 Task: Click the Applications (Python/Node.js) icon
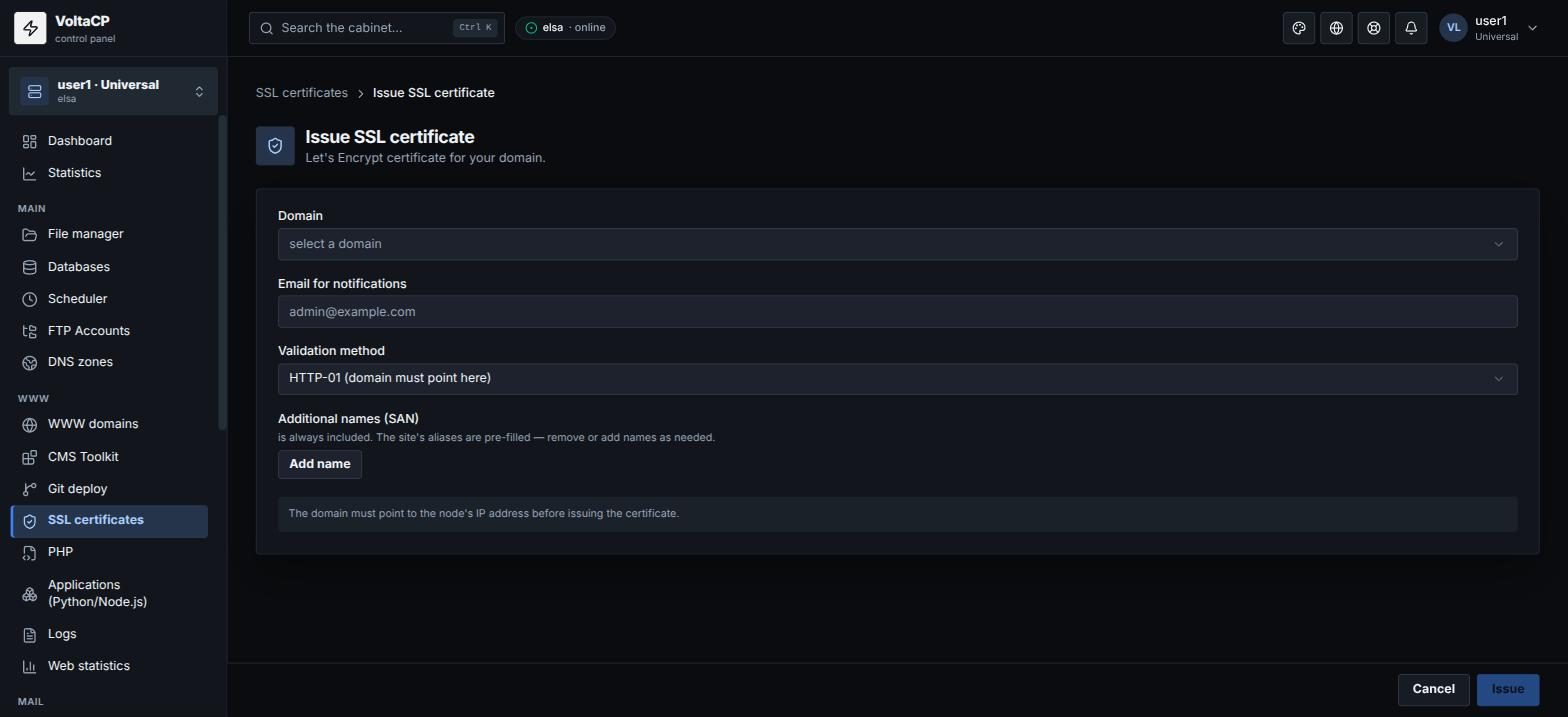[30, 594]
